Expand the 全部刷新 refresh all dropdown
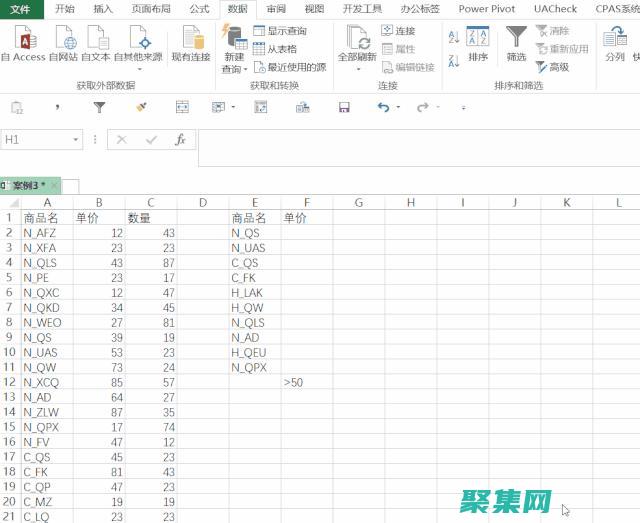The width and height of the screenshot is (640, 523). (357, 69)
